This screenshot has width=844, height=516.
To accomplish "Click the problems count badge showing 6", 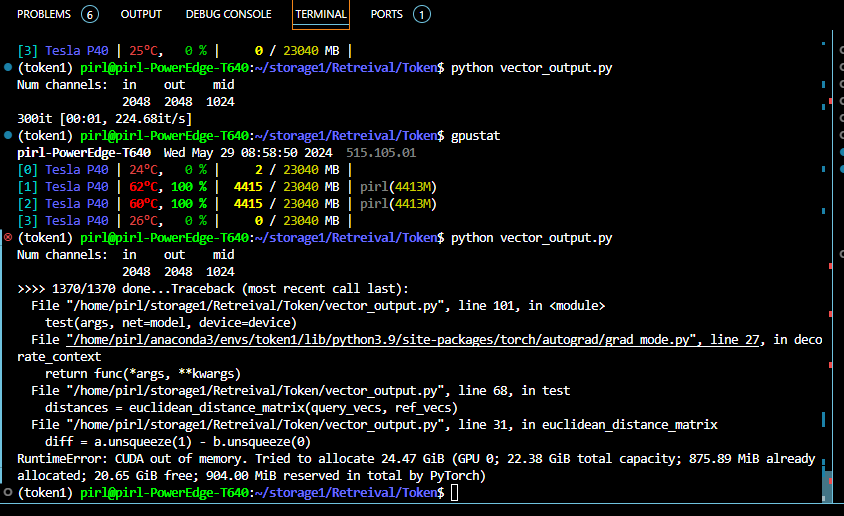I will pyautogui.click(x=90, y=15).
